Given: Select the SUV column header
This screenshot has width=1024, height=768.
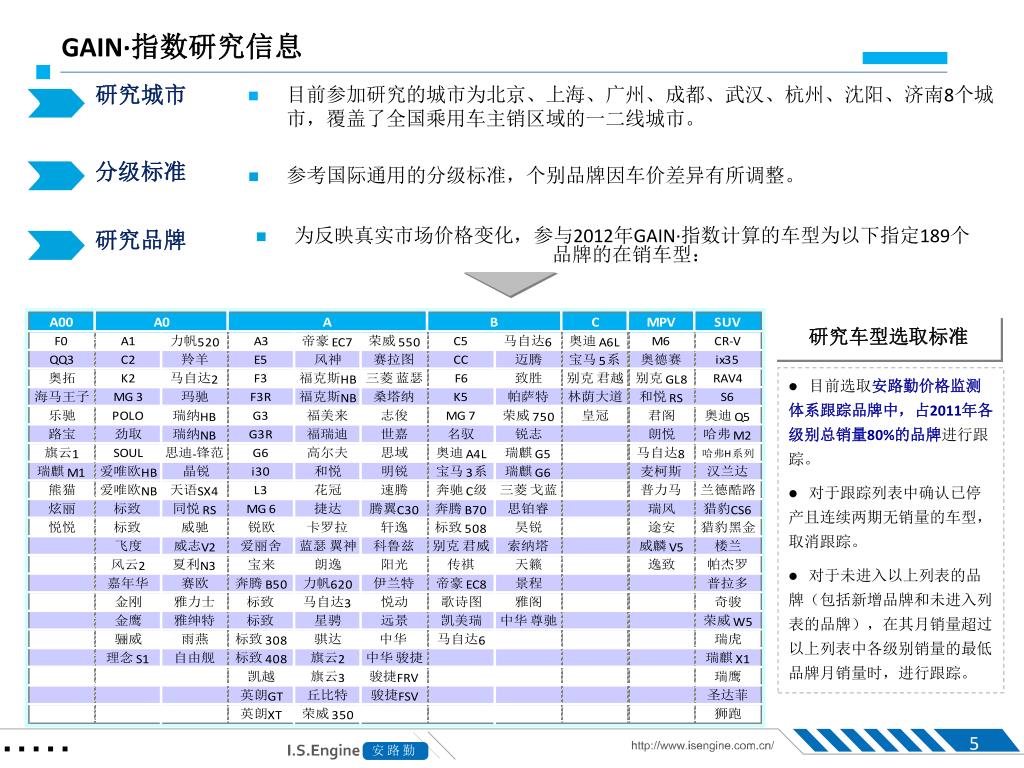Looking at the screenshot, I should tap(728, 321).
